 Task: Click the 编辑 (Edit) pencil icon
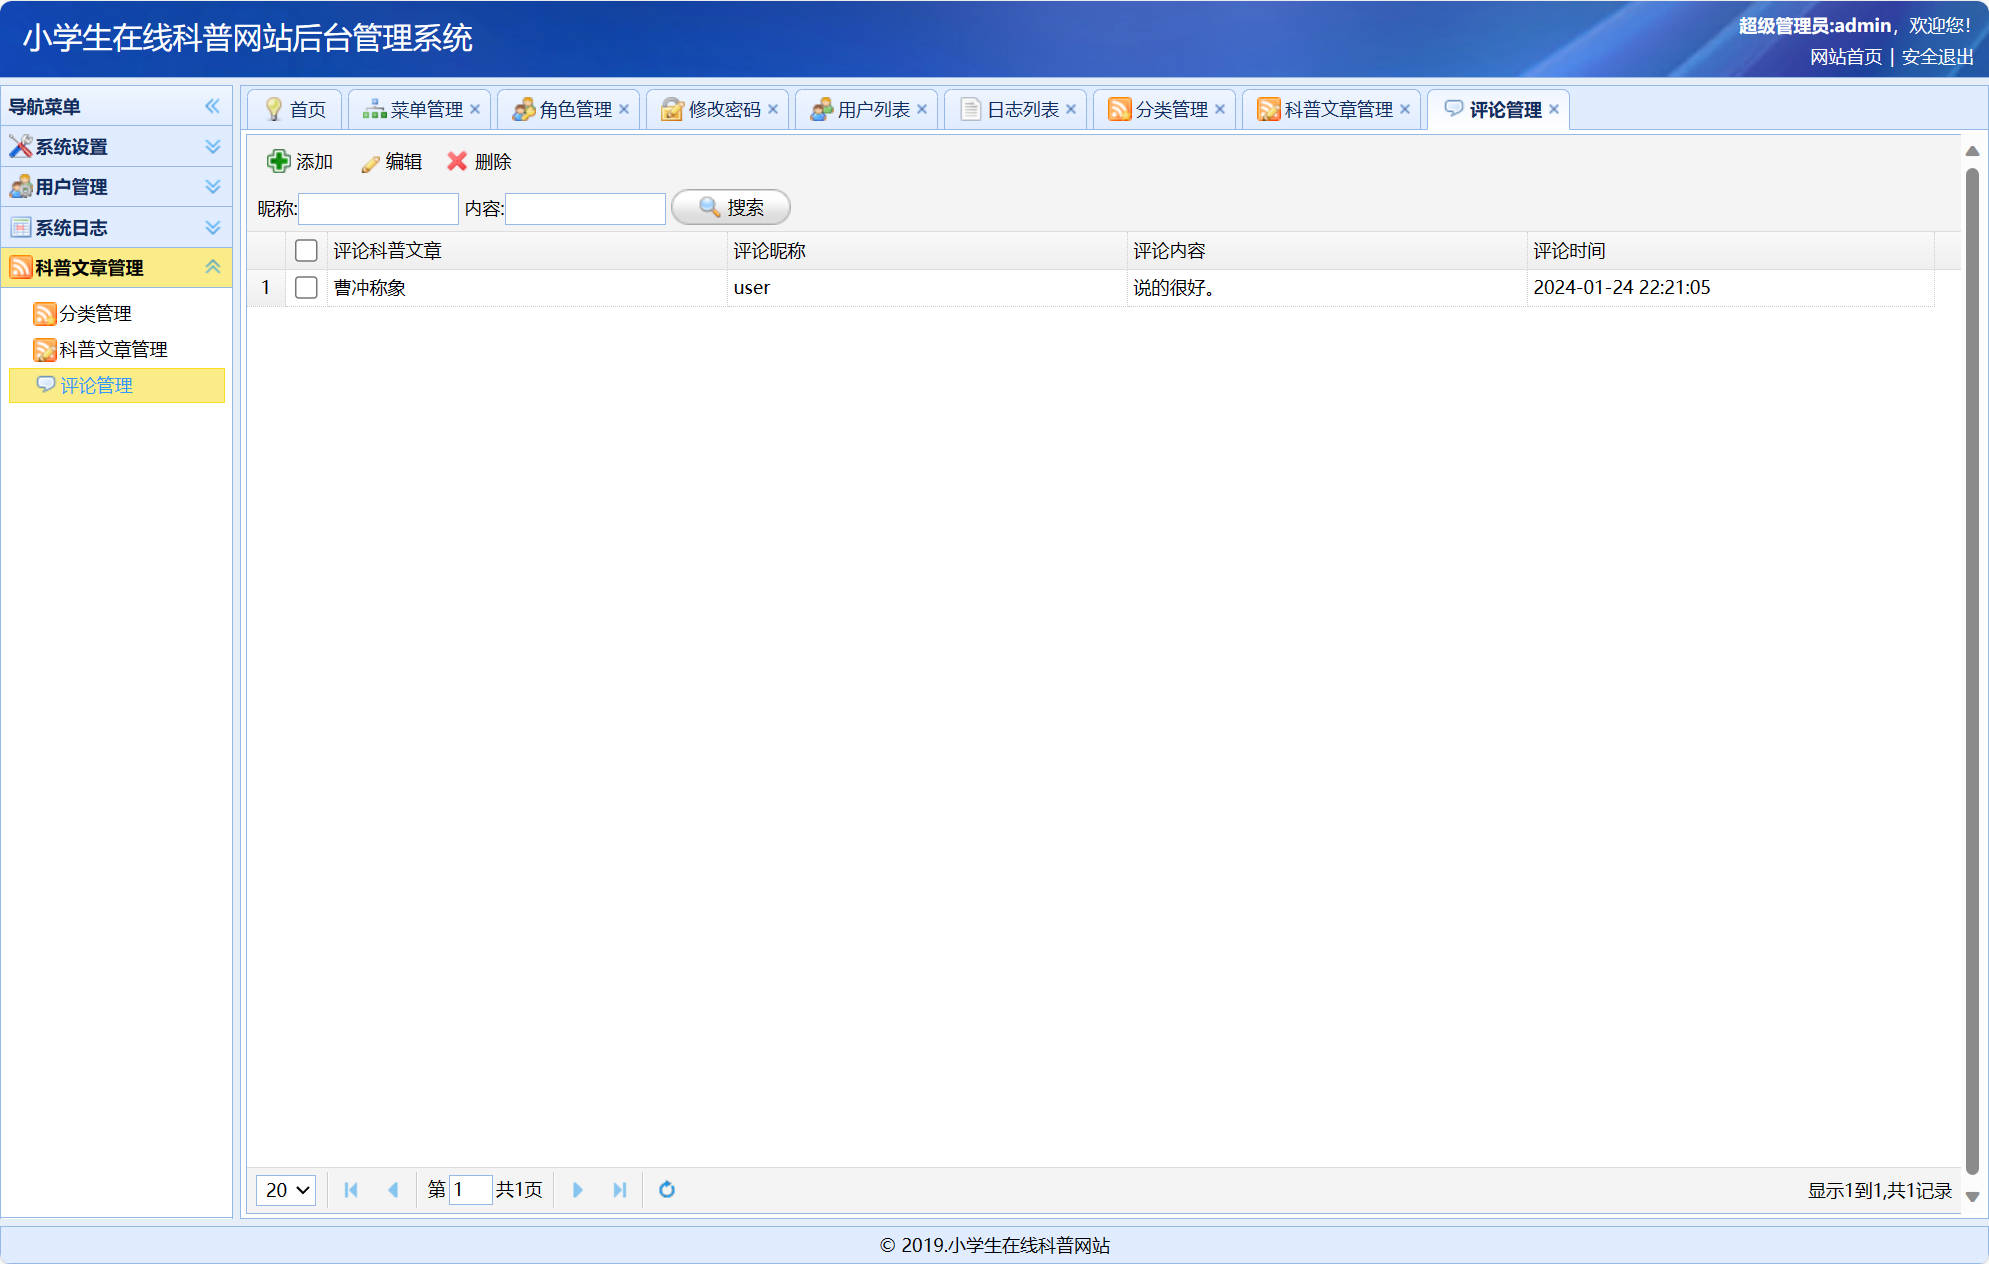[x=370, y=161]
